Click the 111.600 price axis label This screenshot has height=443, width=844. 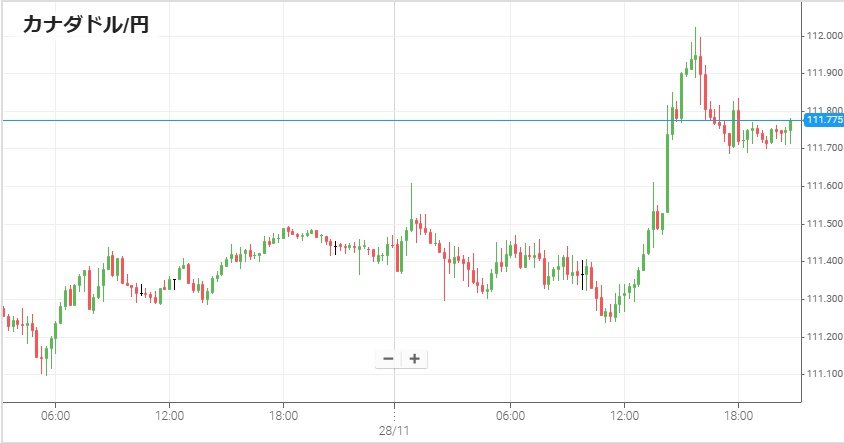click(x=822, y=186)
